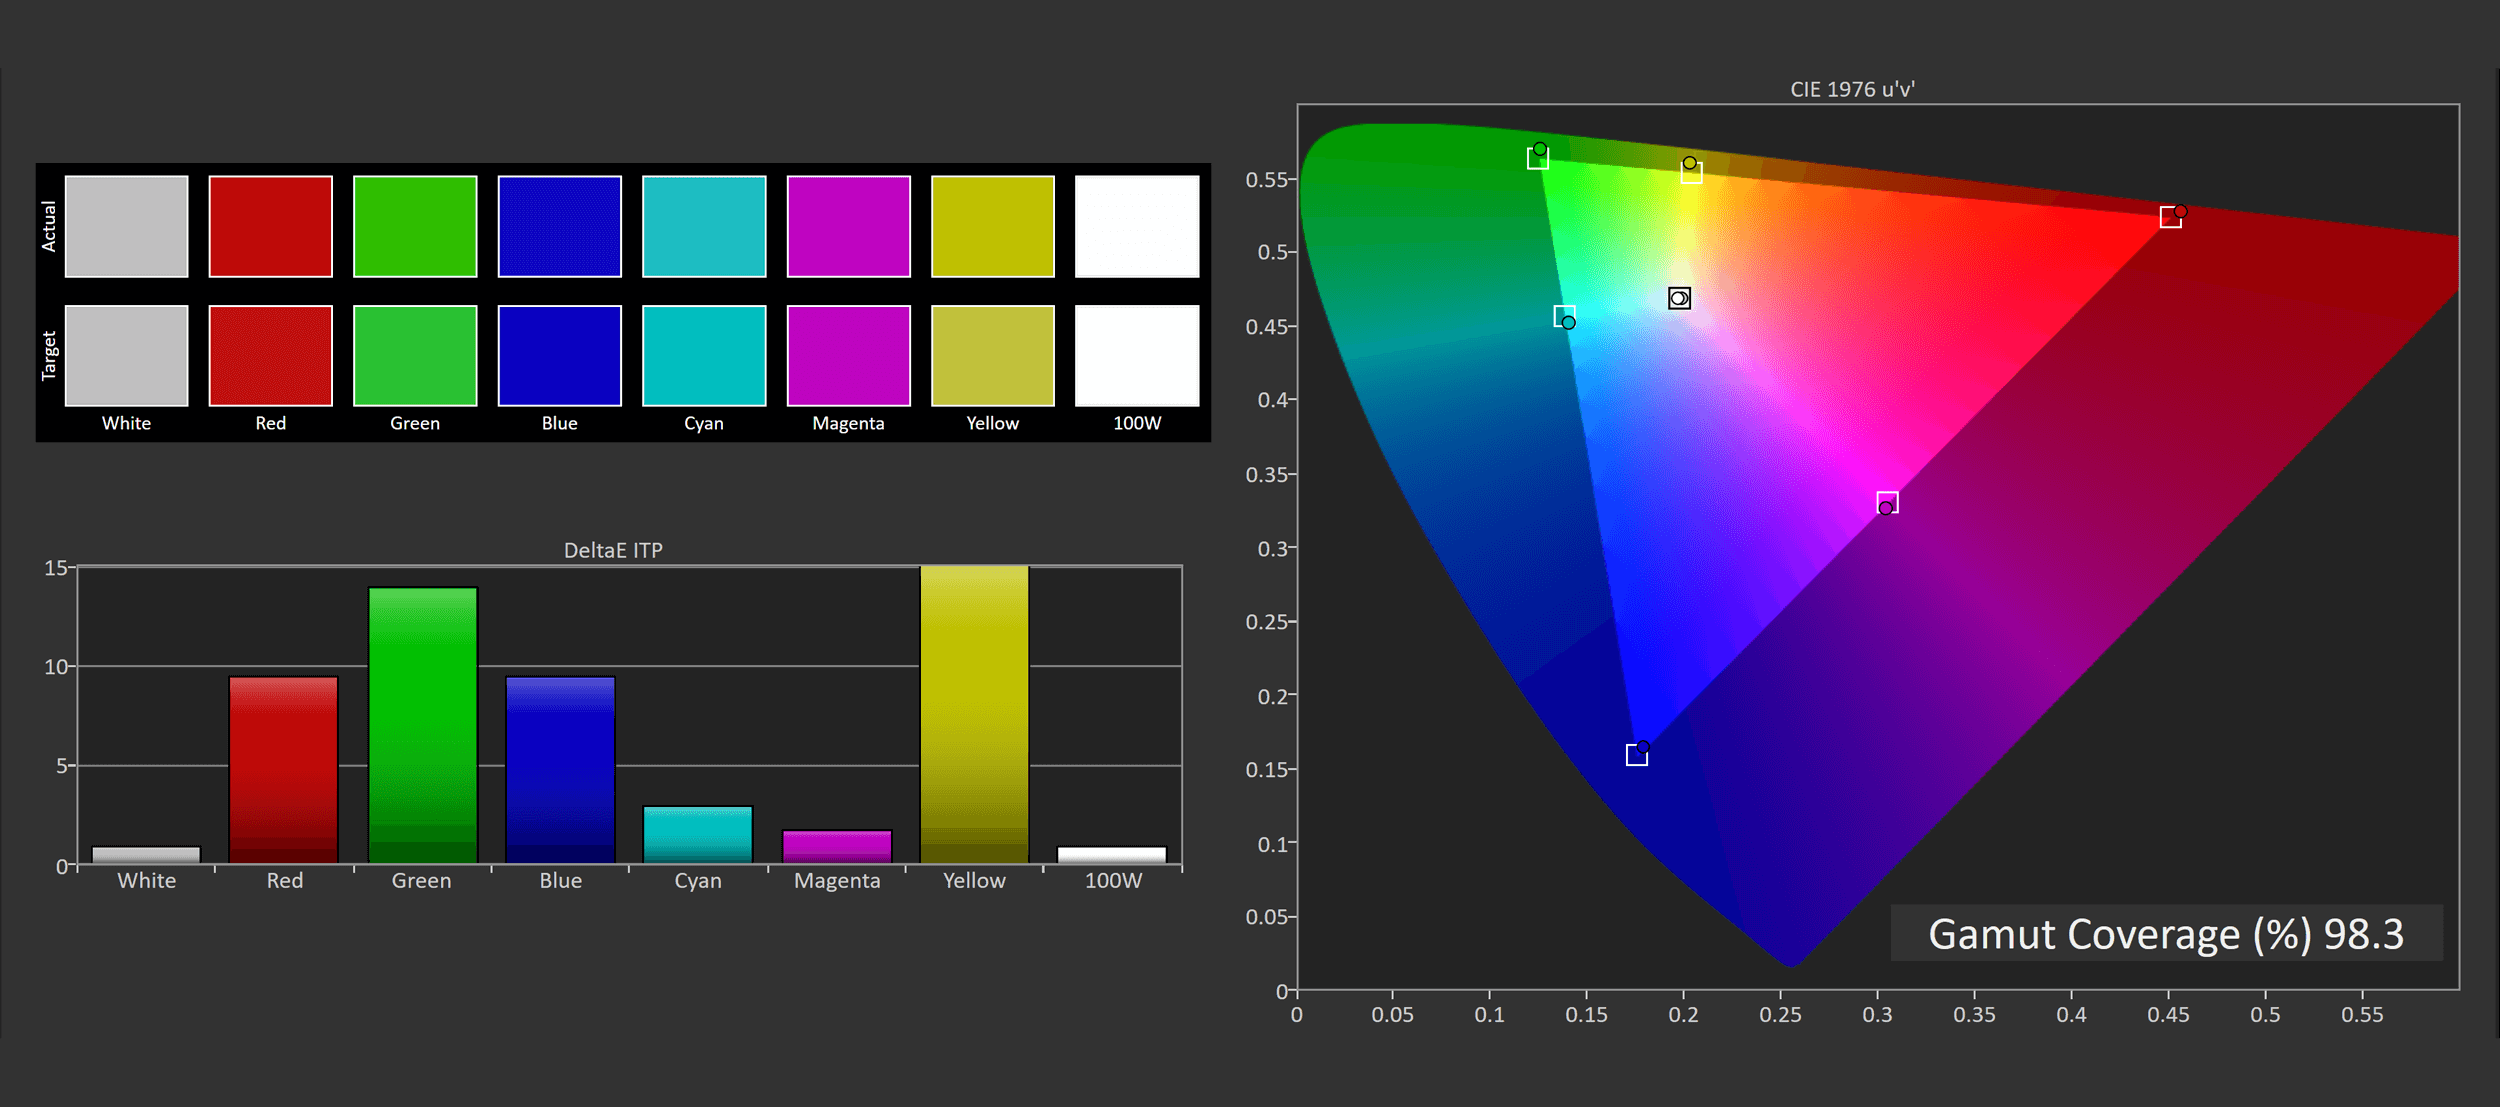Select the Actual Blue swatch
Viewport: 2500px width, 1107px height.
559,226
